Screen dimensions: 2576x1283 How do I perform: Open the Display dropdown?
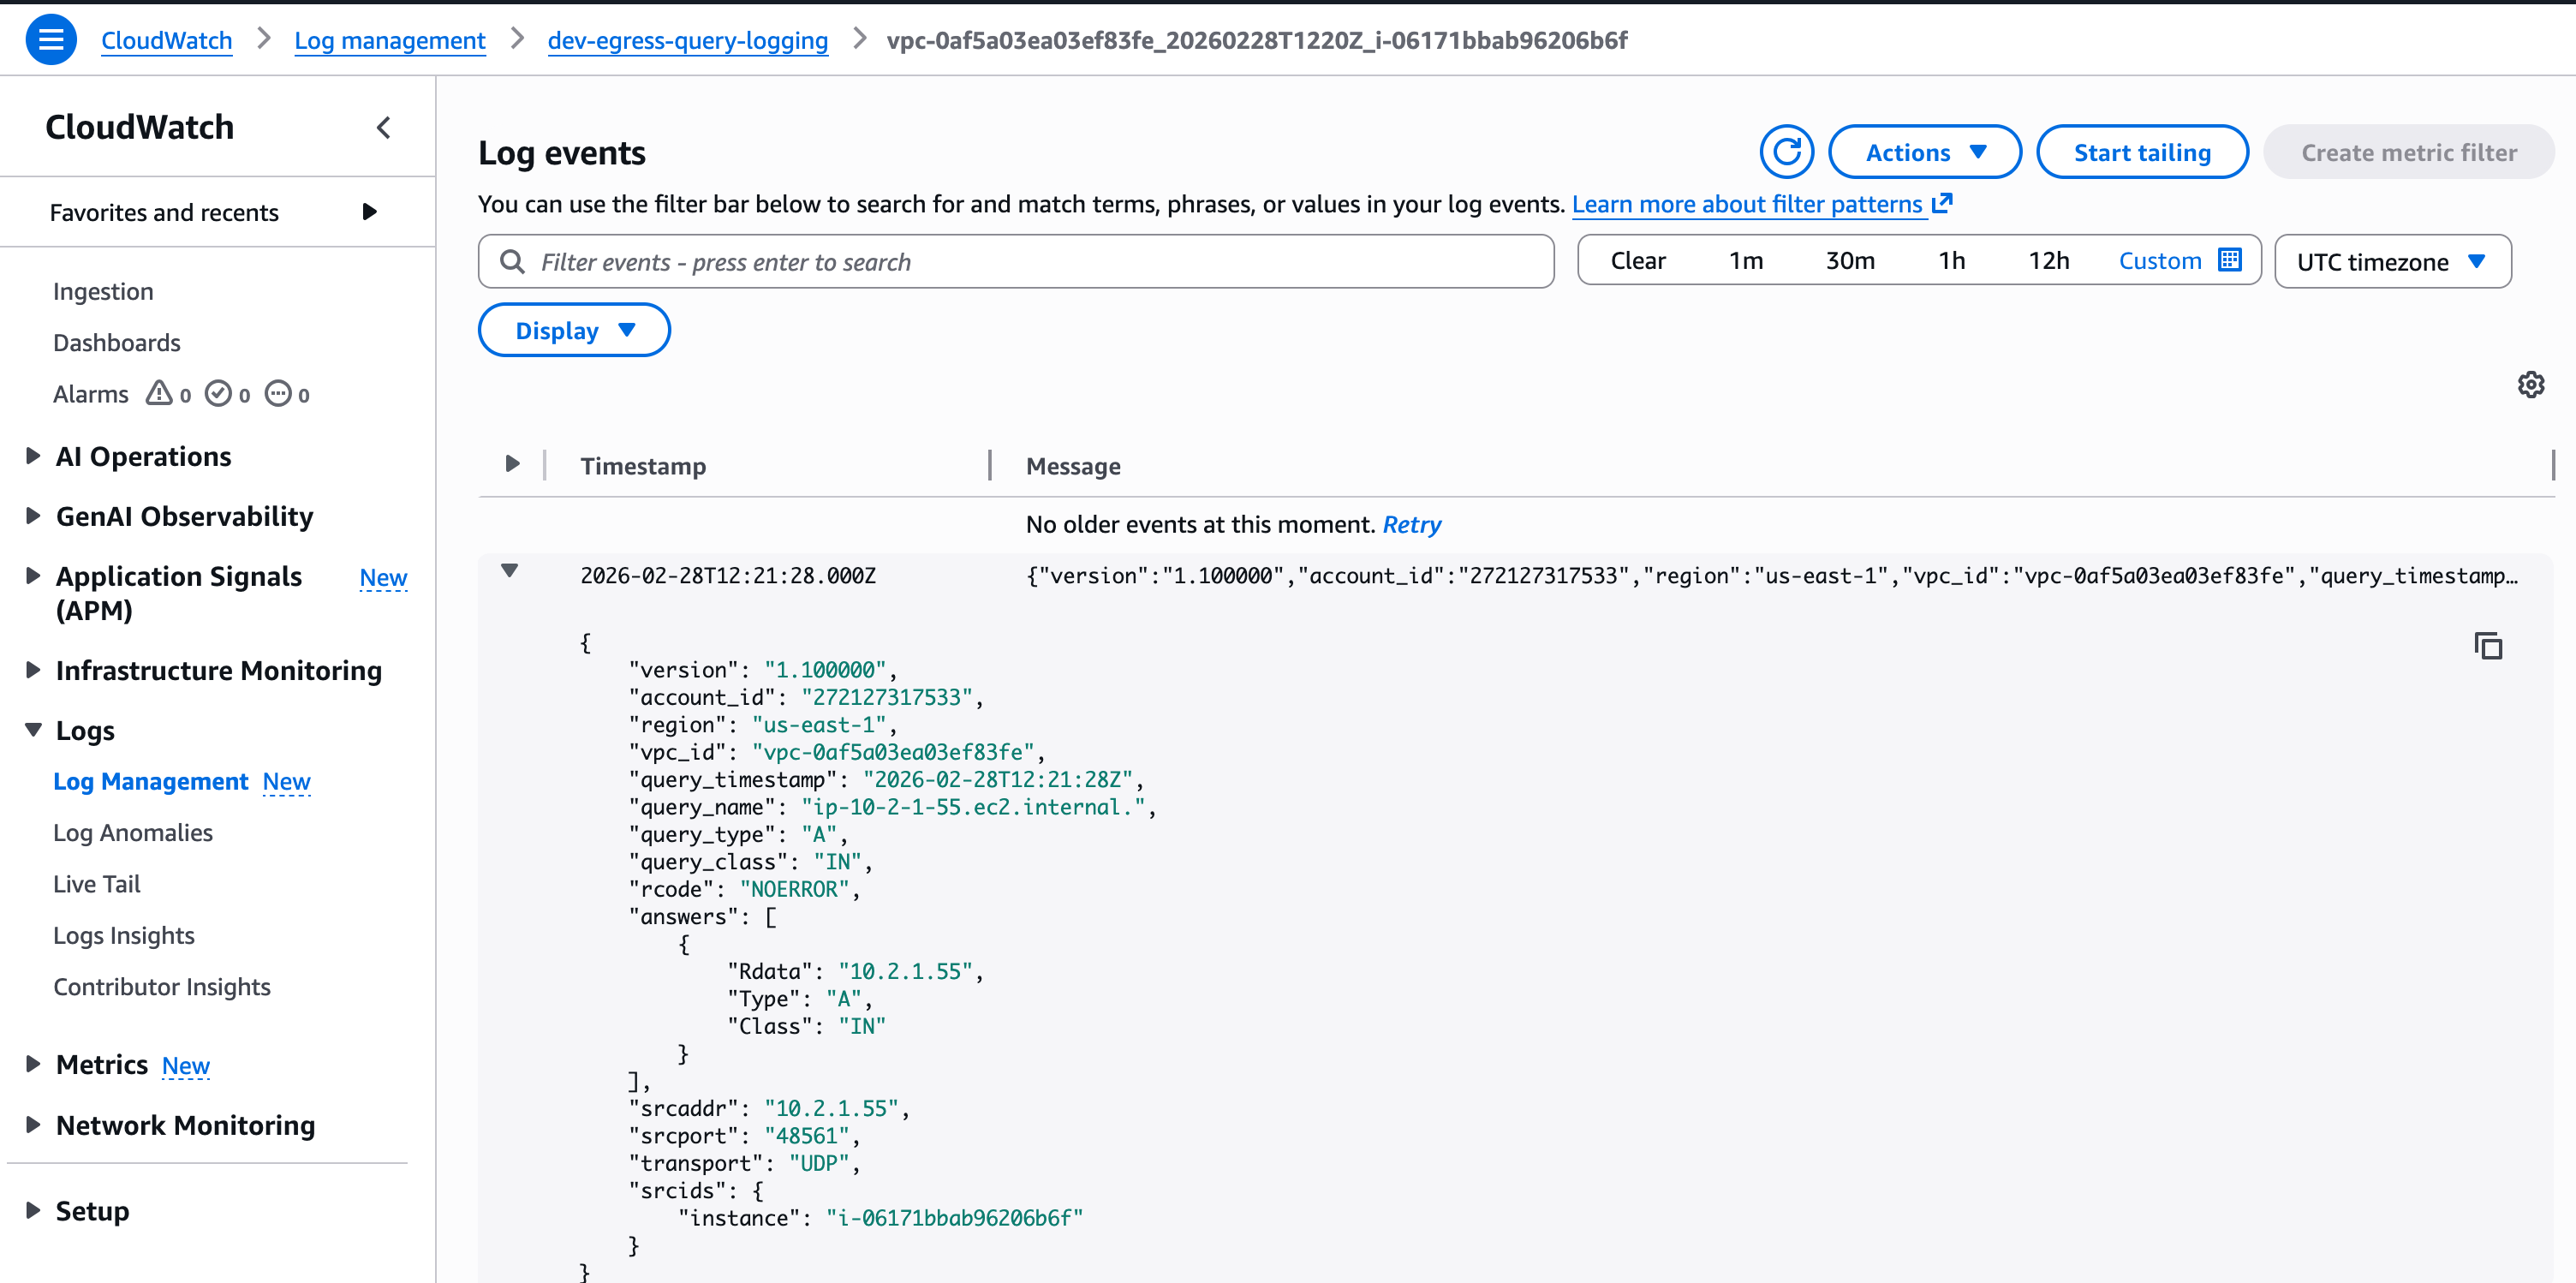(x=574, y=330)
